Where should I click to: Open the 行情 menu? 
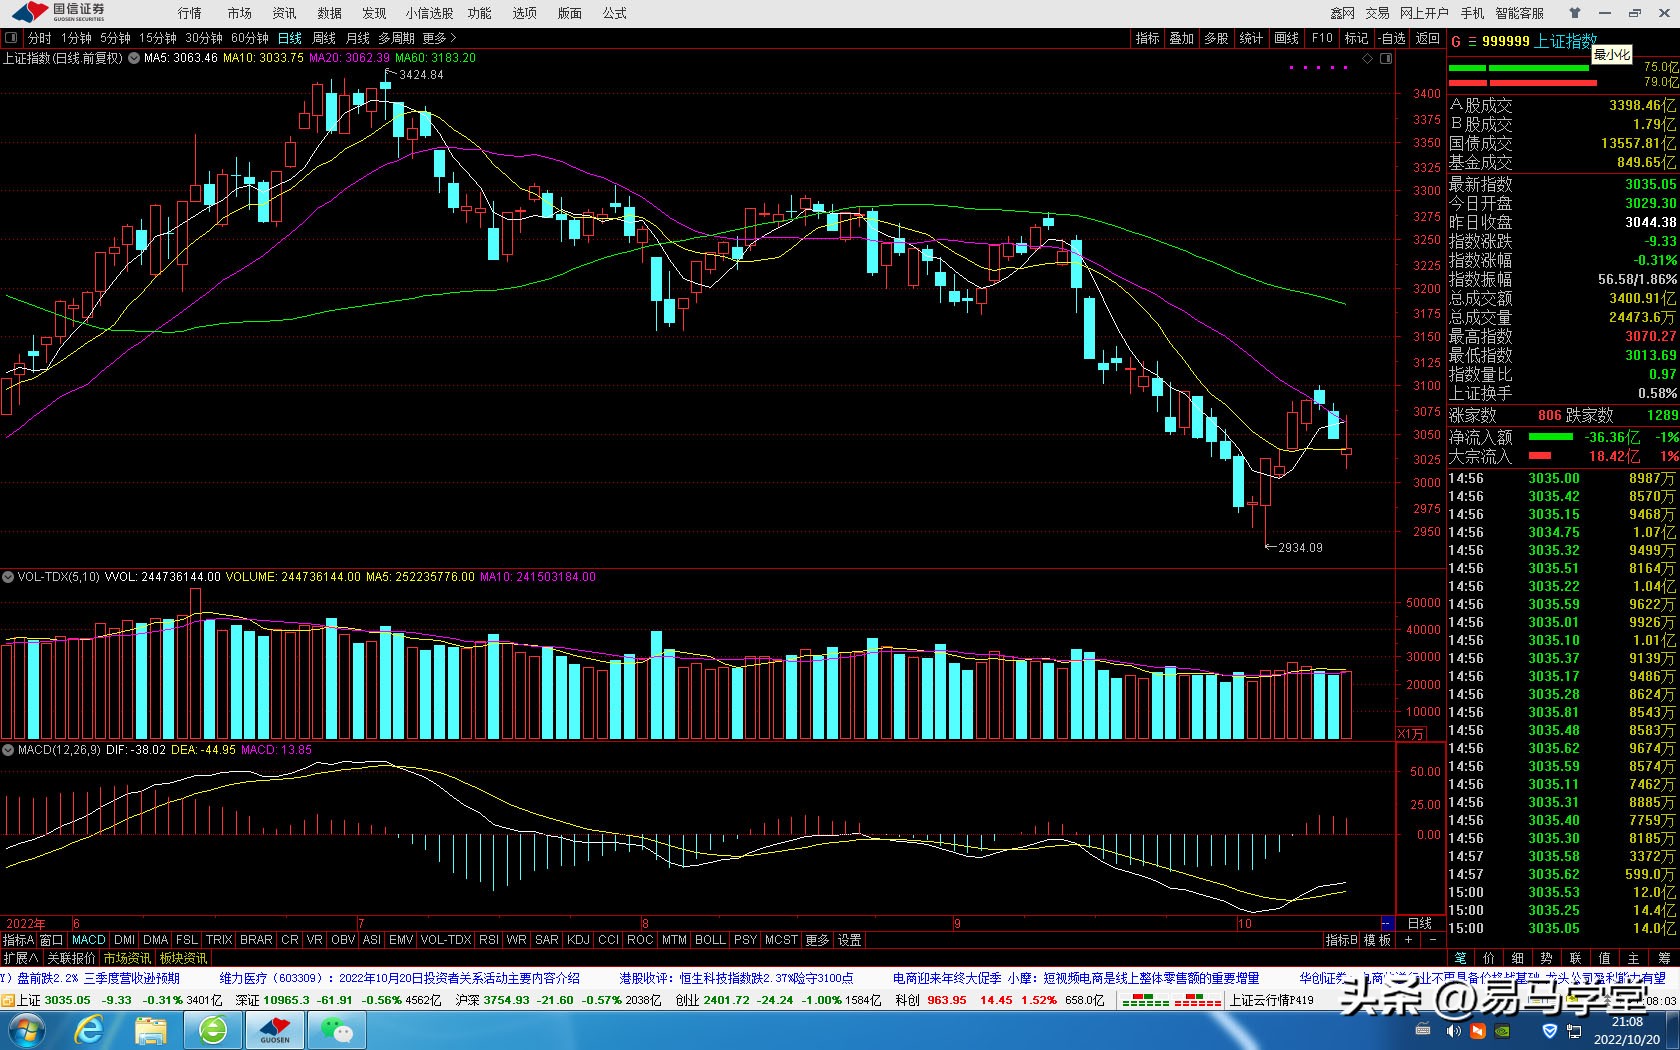[190, 13]
